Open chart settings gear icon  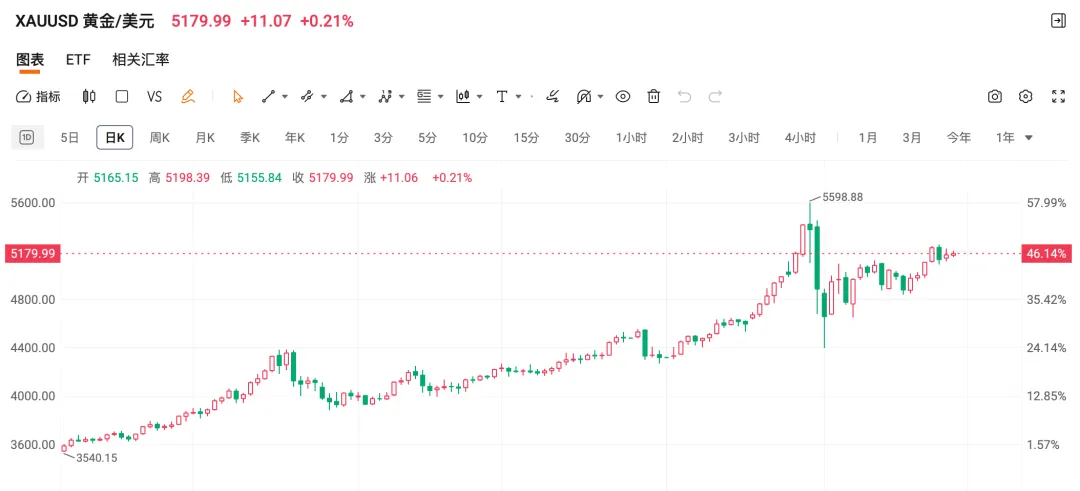point(1025,97)
